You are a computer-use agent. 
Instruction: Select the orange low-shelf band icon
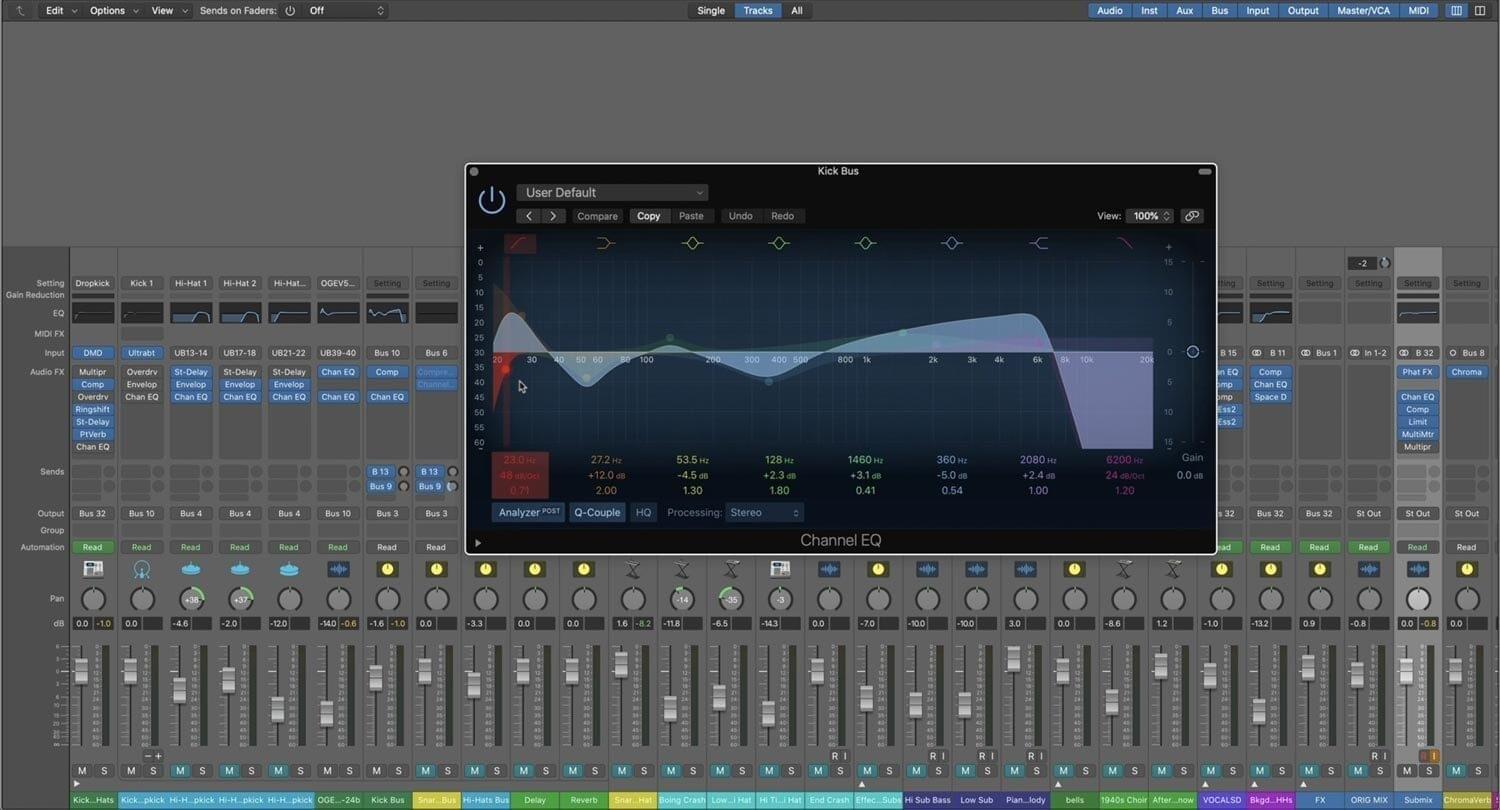click(x=605, y=243)
